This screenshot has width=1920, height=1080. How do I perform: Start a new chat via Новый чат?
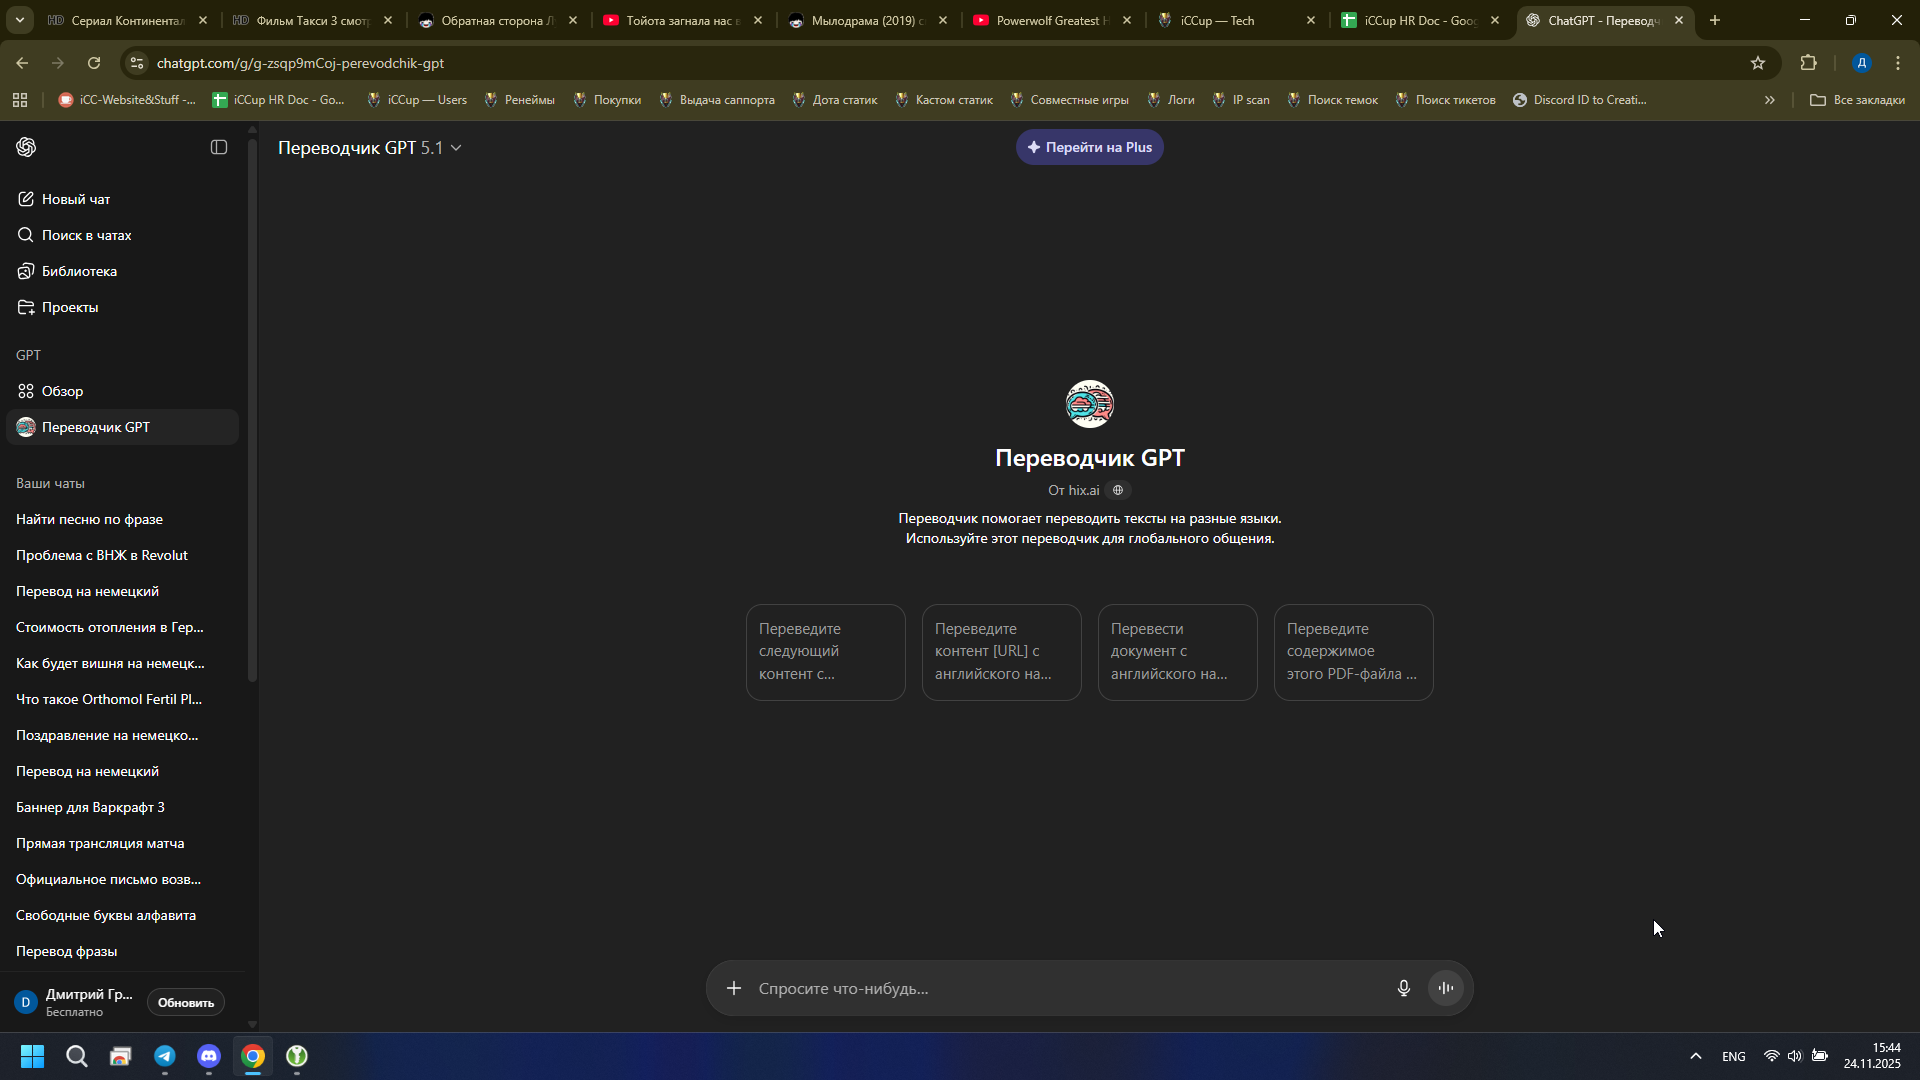point(76,199)
